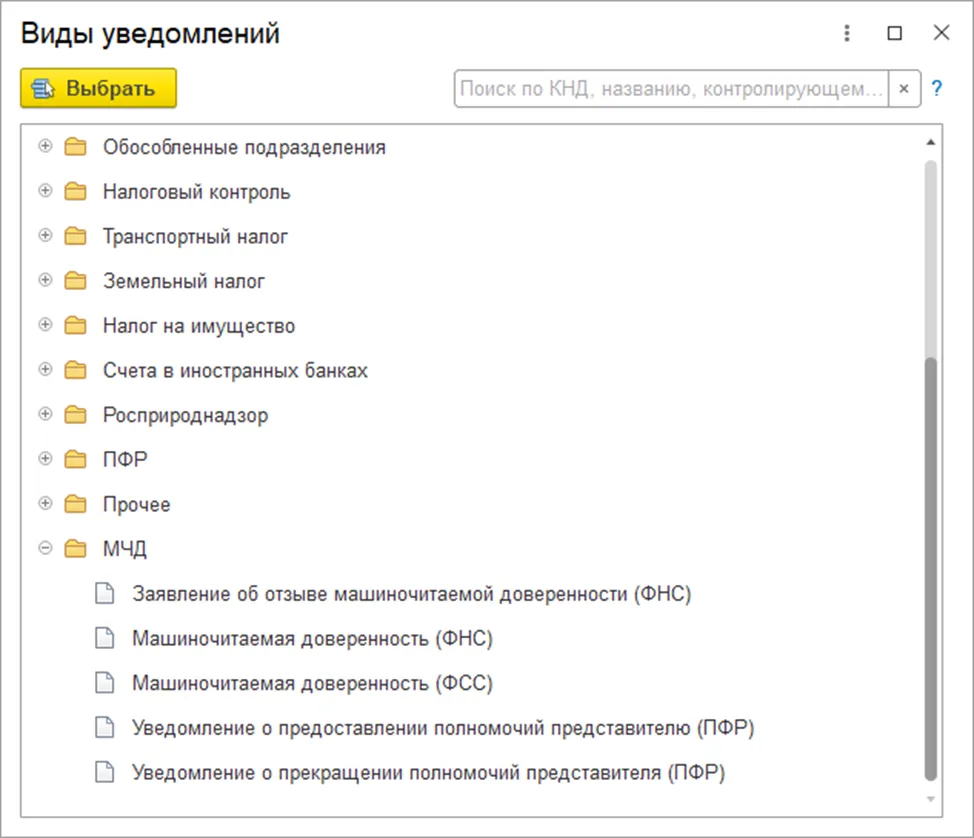Expand the Налоговый контроль tree node
The image size is (974, 838).
point(44,192)
